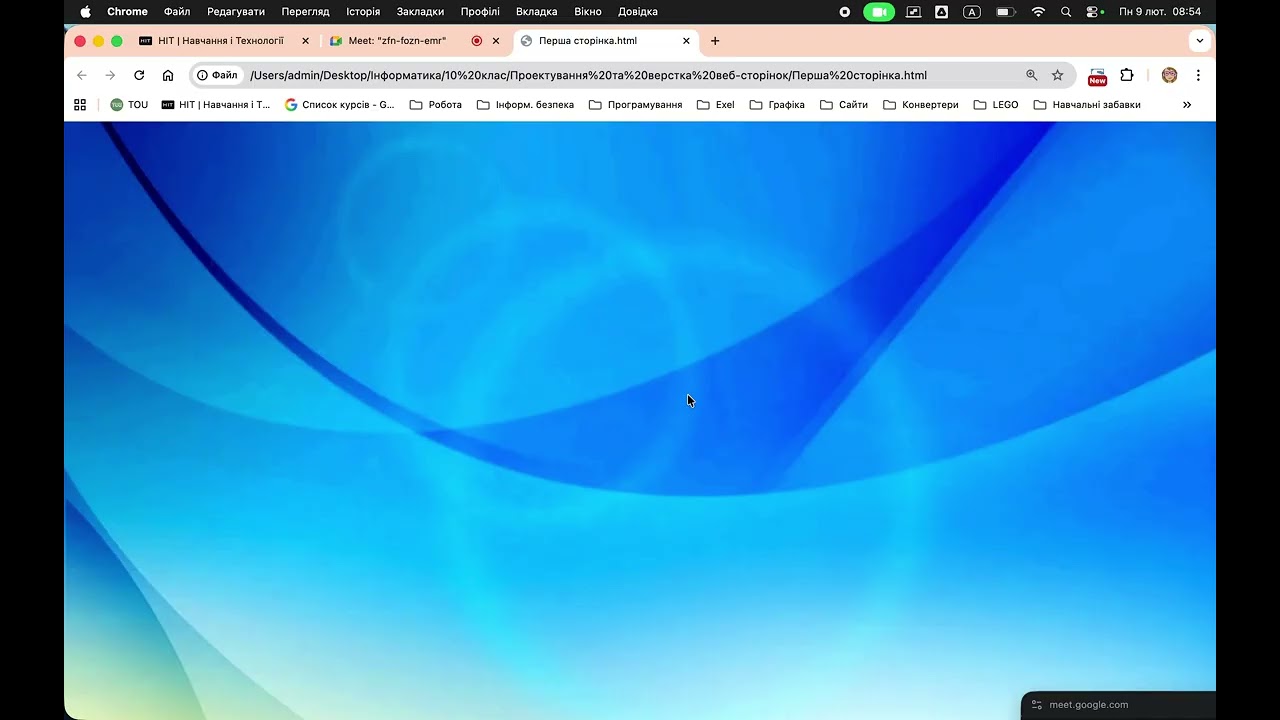Click the screen recording indicator in menu bar

click(x=845, y=12)
